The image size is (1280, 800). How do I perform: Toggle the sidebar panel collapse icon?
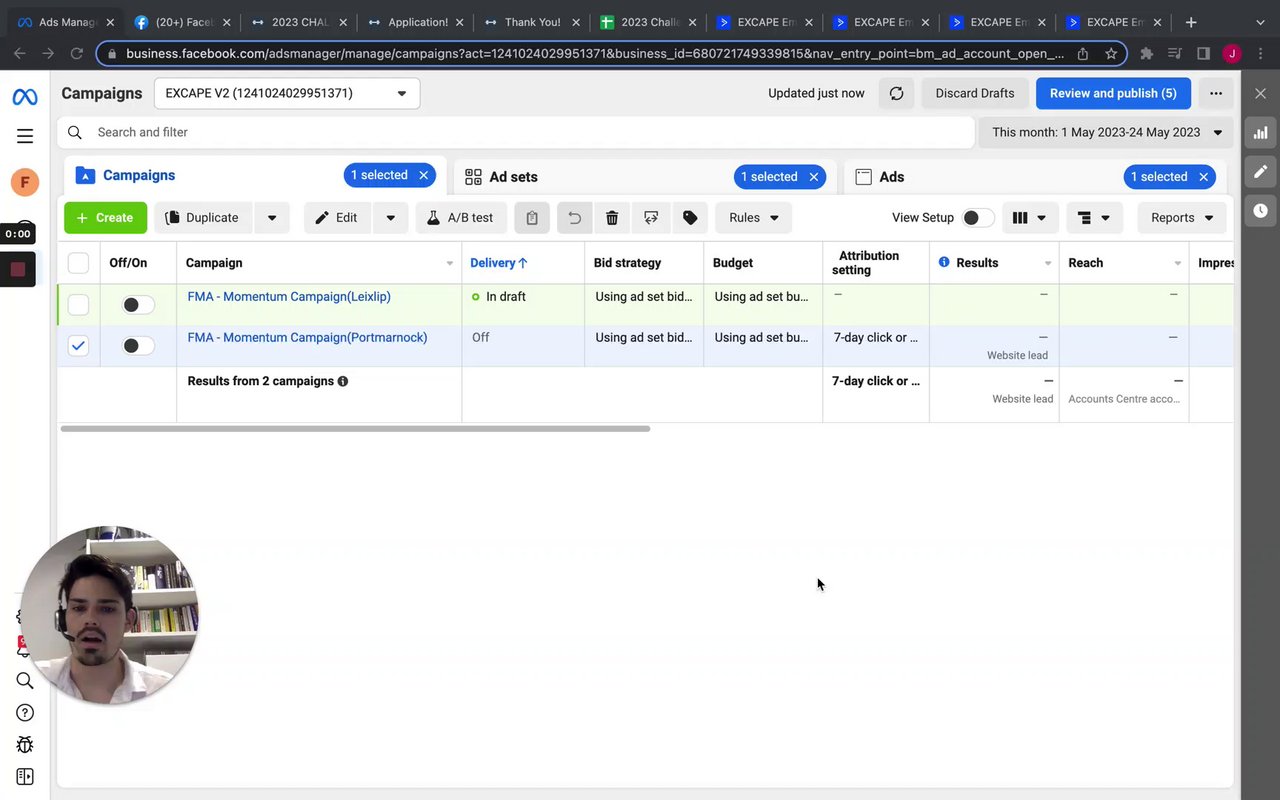25,777
